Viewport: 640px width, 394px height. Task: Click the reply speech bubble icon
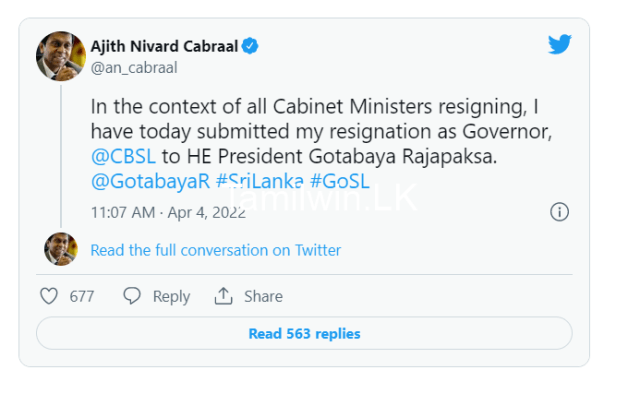click(132, 296)
